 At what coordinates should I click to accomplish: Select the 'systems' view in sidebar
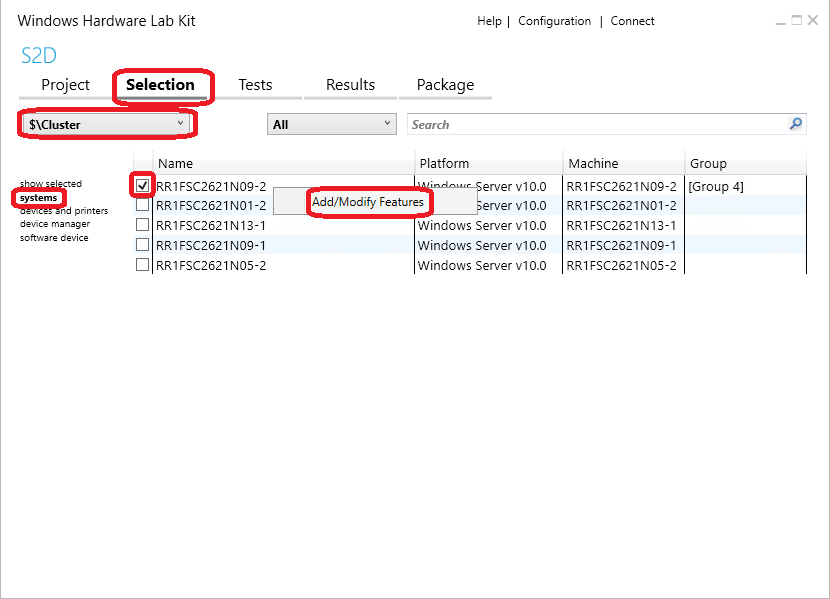[38, 197]
